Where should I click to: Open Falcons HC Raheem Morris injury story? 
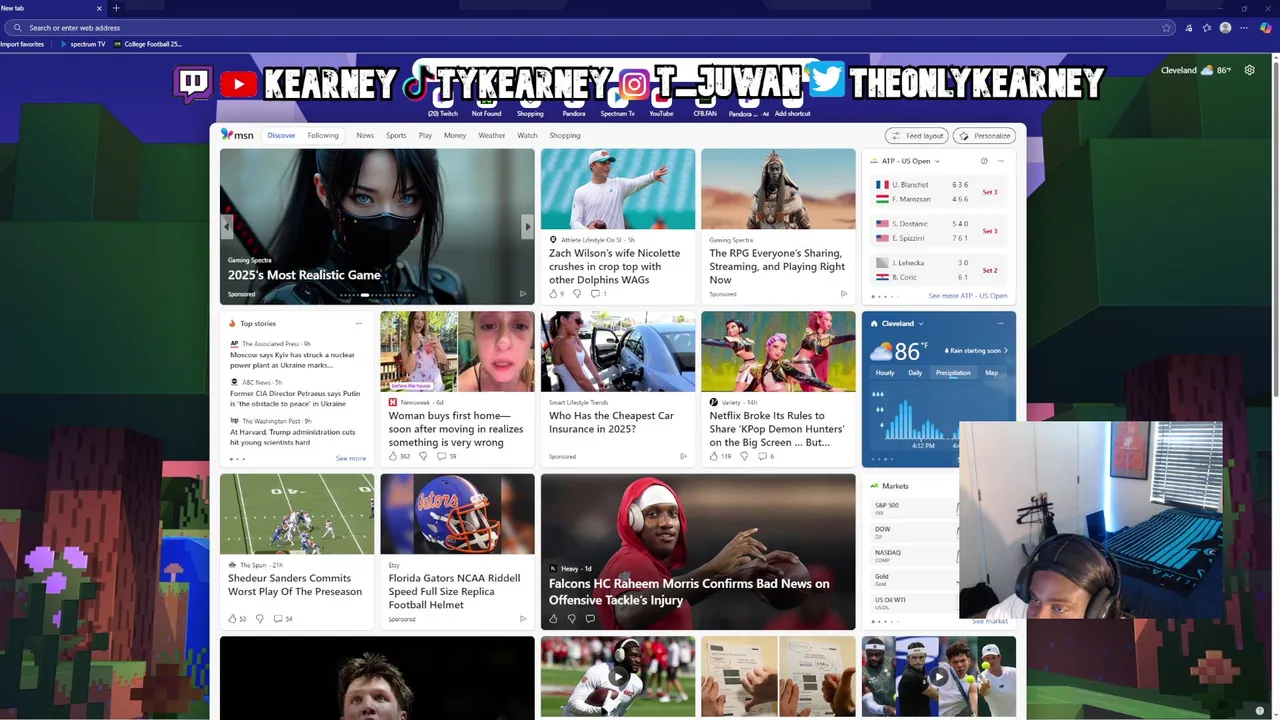tap(698, 552)
